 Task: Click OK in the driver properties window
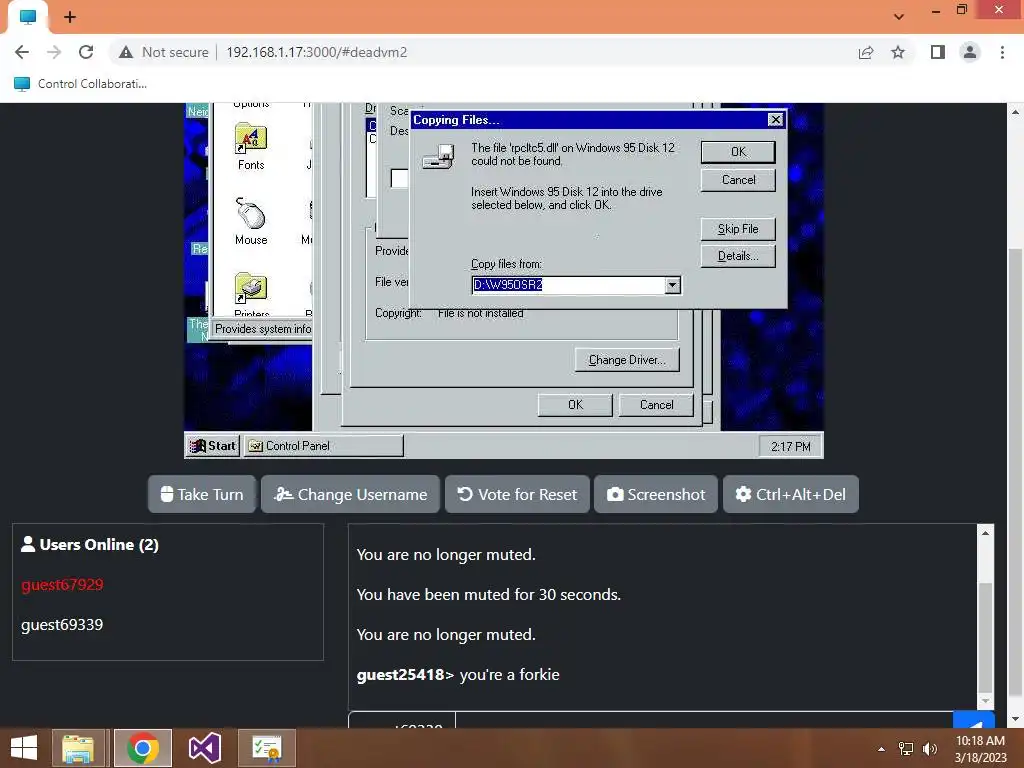tap(575, 405)
